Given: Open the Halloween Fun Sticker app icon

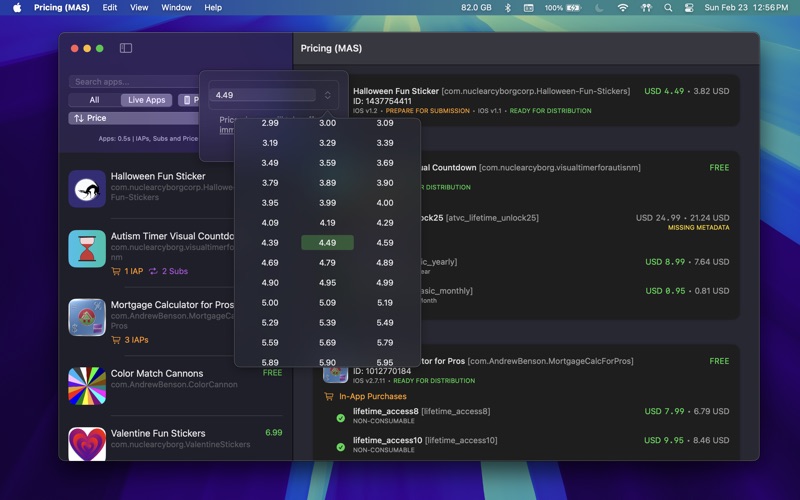Looking at the screenshot, I should [87, 189].
